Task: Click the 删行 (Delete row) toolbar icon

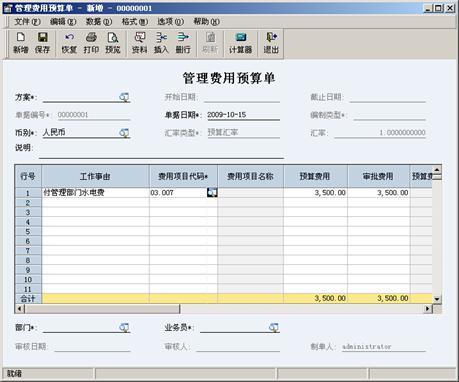Action: [183, 43]
